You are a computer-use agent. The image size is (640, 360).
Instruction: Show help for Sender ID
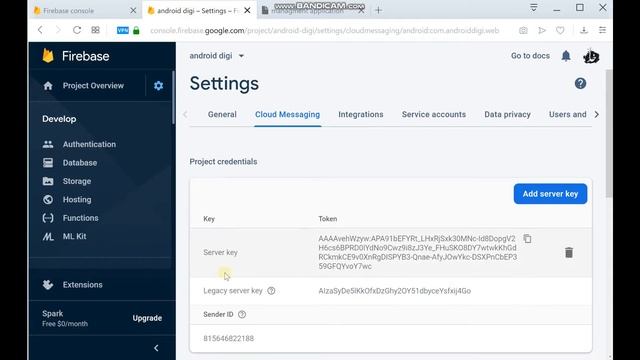click(242, 314)
